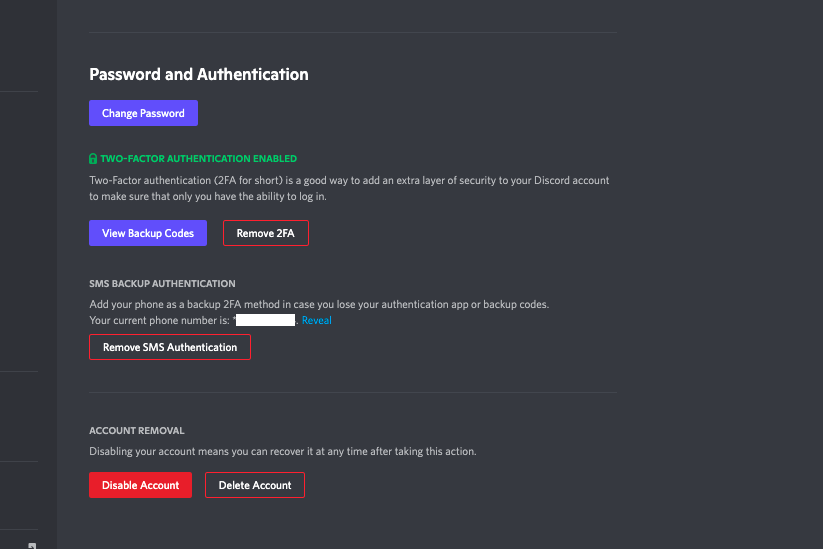Screen dimensions: 823x549
Task: Click "Your current phone number is" label
Action: (x=160, y=320)
